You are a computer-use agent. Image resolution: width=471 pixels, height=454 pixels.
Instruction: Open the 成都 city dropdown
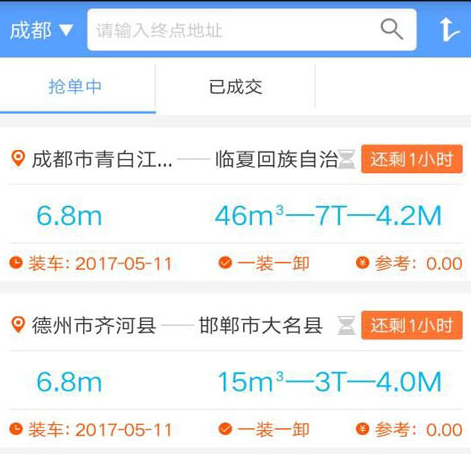tap(41, 30)
